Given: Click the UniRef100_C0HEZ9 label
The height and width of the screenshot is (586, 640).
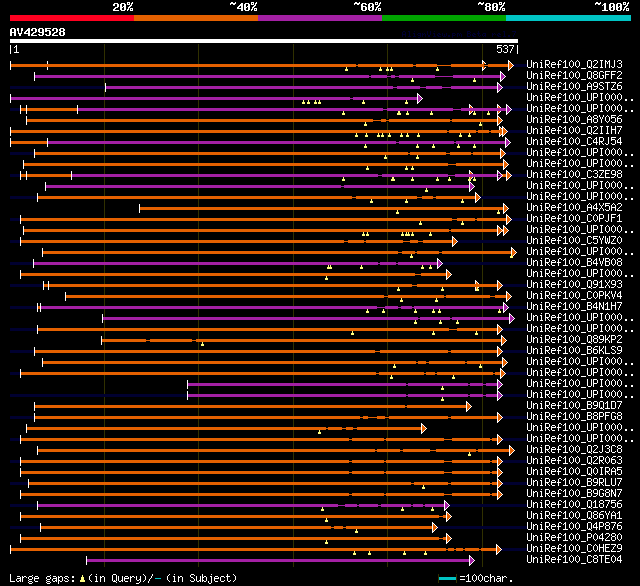Looking at the screenshot, I should tap(574, 549).
